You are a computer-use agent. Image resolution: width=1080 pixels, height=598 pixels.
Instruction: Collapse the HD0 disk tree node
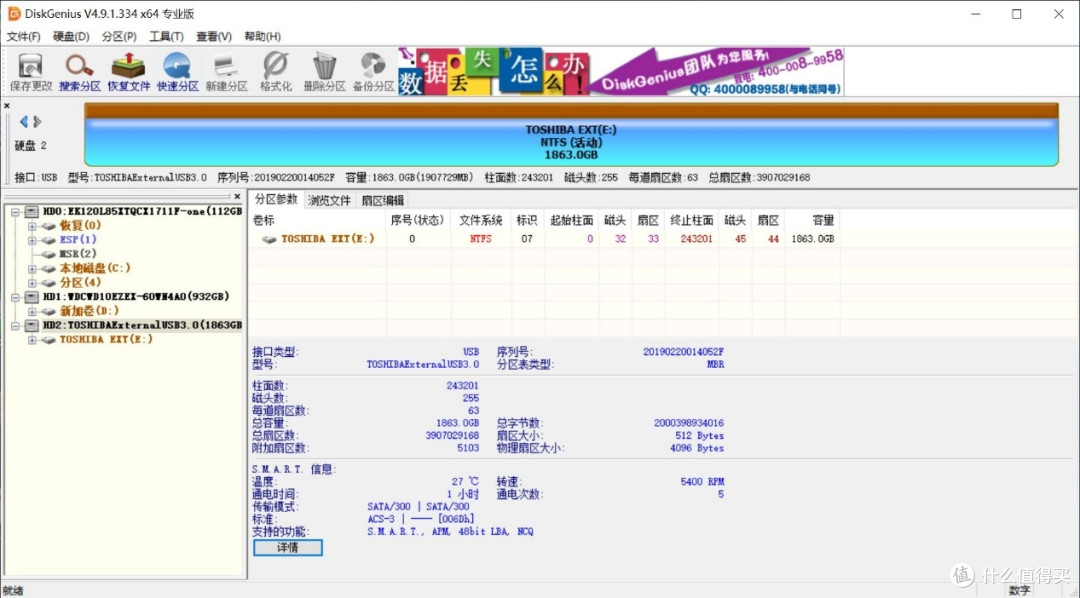(15, 212)
